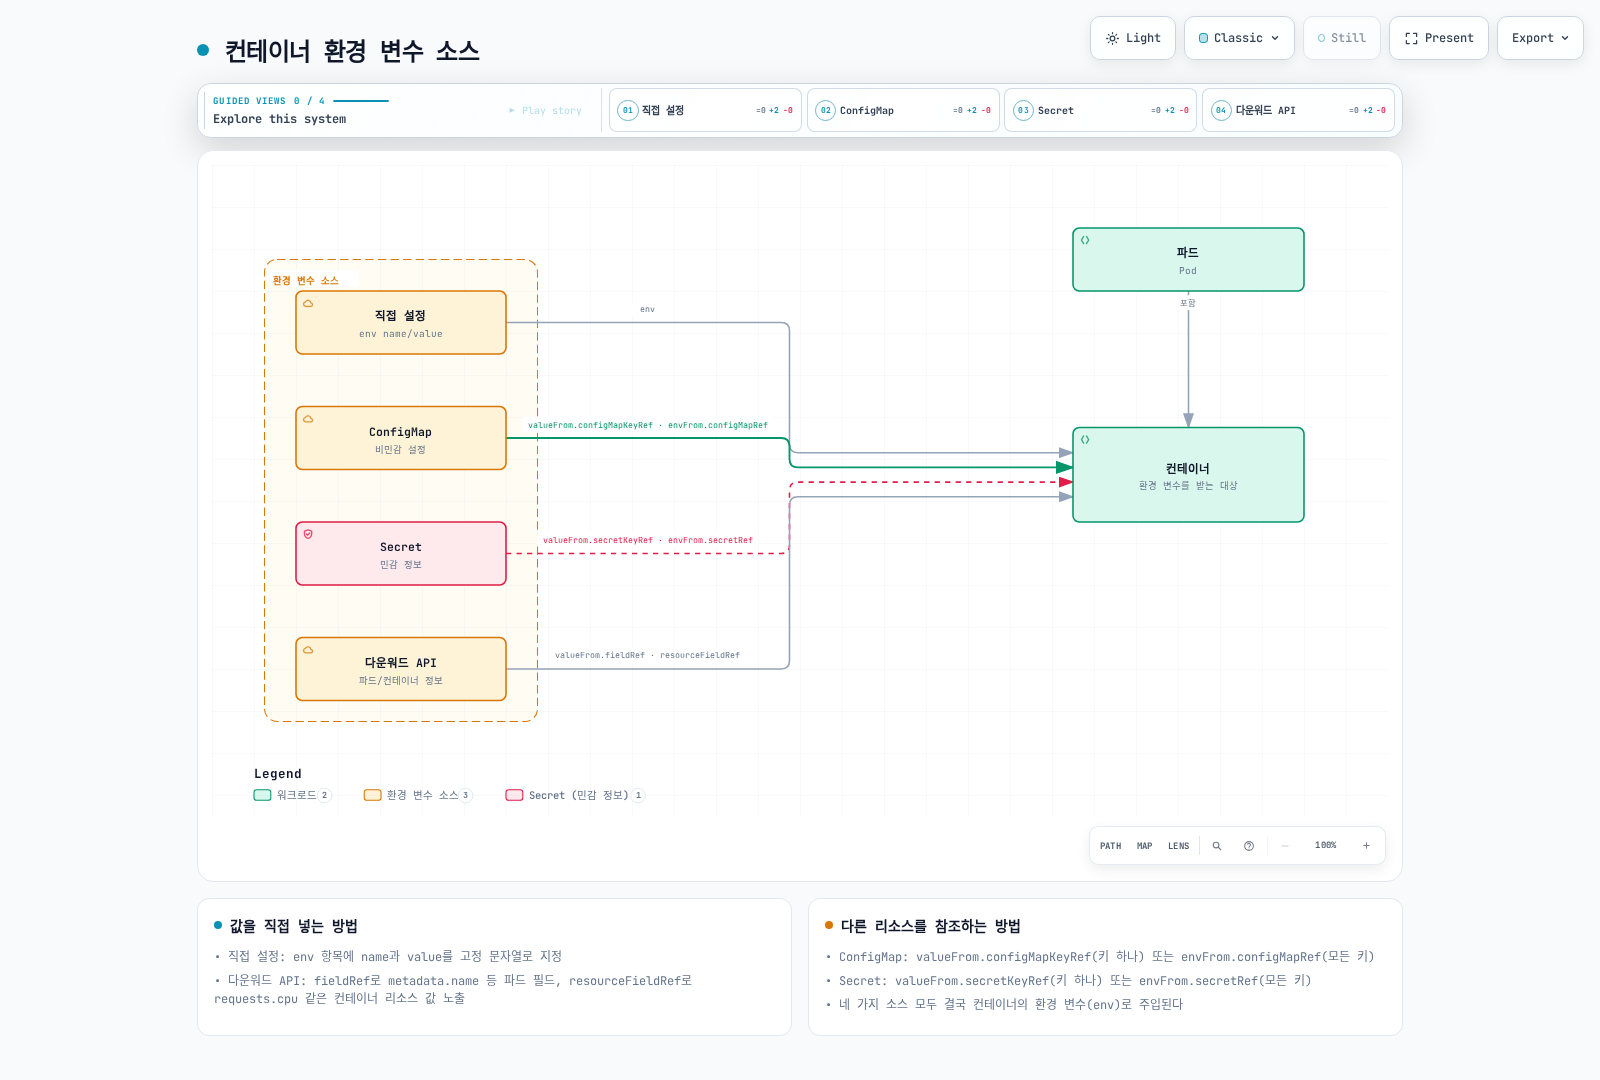The height and width of the screenshot is (1080, 1600).
Task: Toggle Secret (민감 정보) legend filter
Action: point(575,795)
